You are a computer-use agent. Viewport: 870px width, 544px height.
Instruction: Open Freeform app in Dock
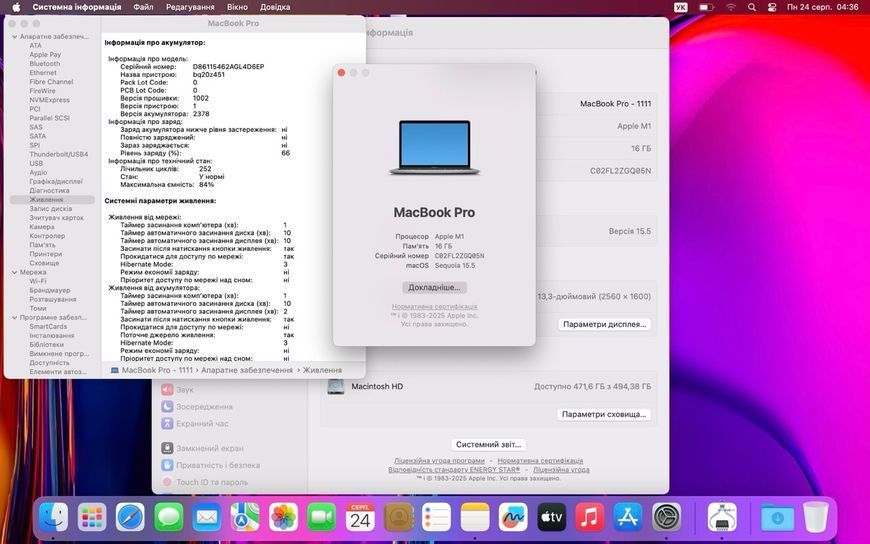(x=513, y=517)
